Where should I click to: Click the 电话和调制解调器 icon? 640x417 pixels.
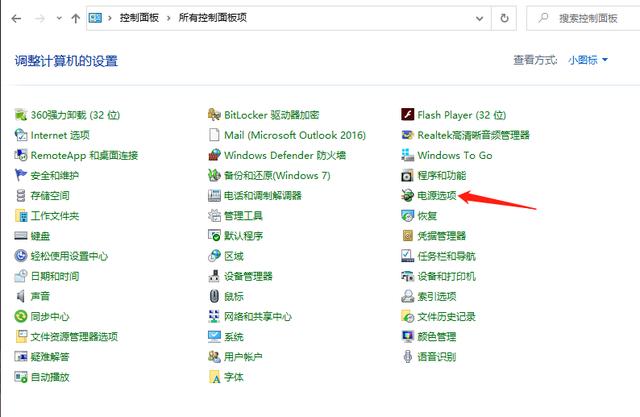pyautogui.click(x=214, y=195)
